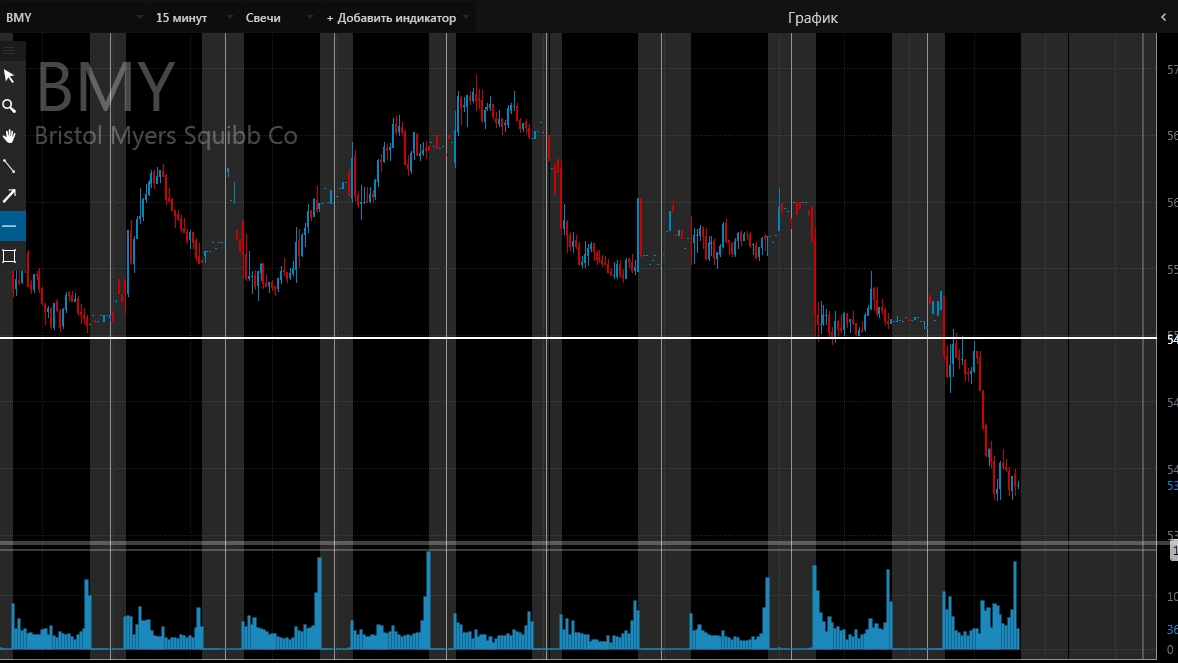The width and height of the screenshot is (1178, 663).
Task: Open the BMY ticker dropdown arrow
Action: pos(137,18)
